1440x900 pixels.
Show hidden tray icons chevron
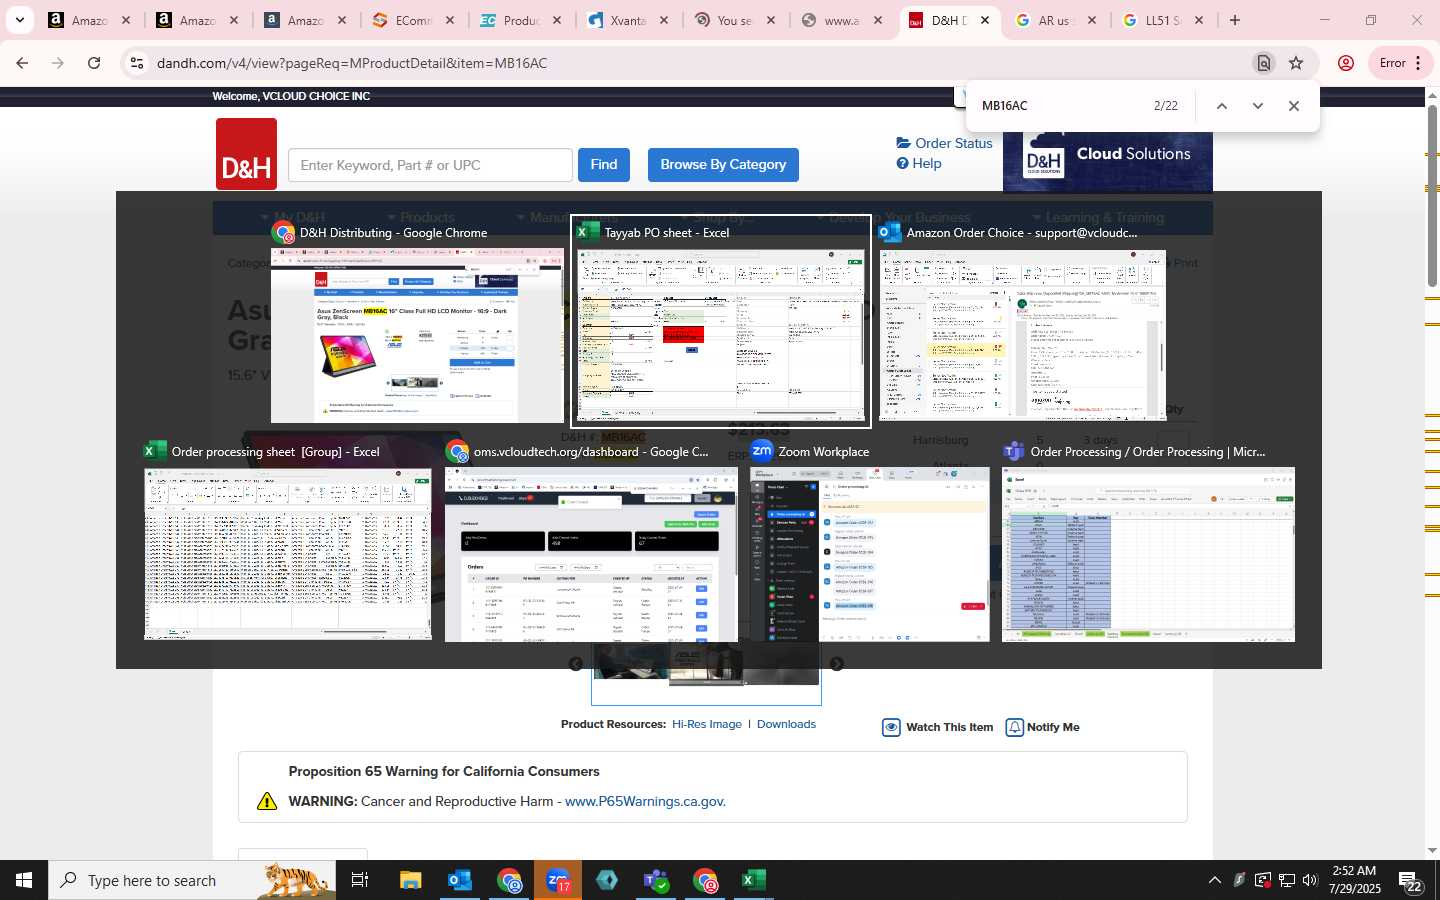point(1214,880)
